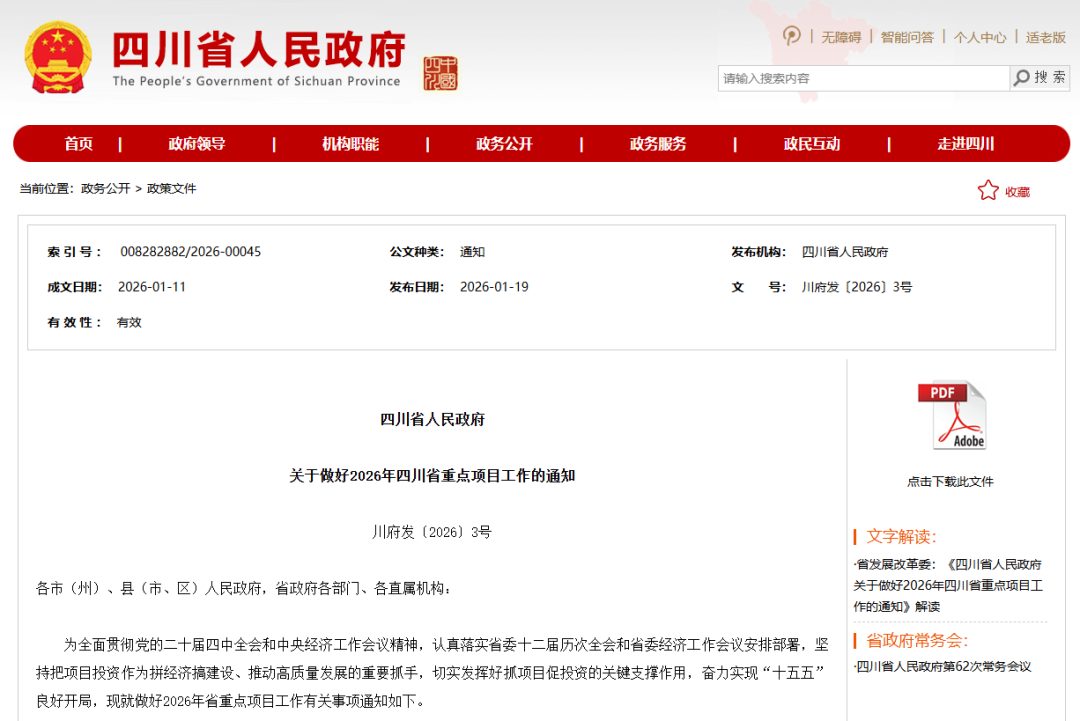Open 智能问答 smart Q&A service
Image resolution: width=1080 pixels, height=721 pixels.
click(908, 36)
